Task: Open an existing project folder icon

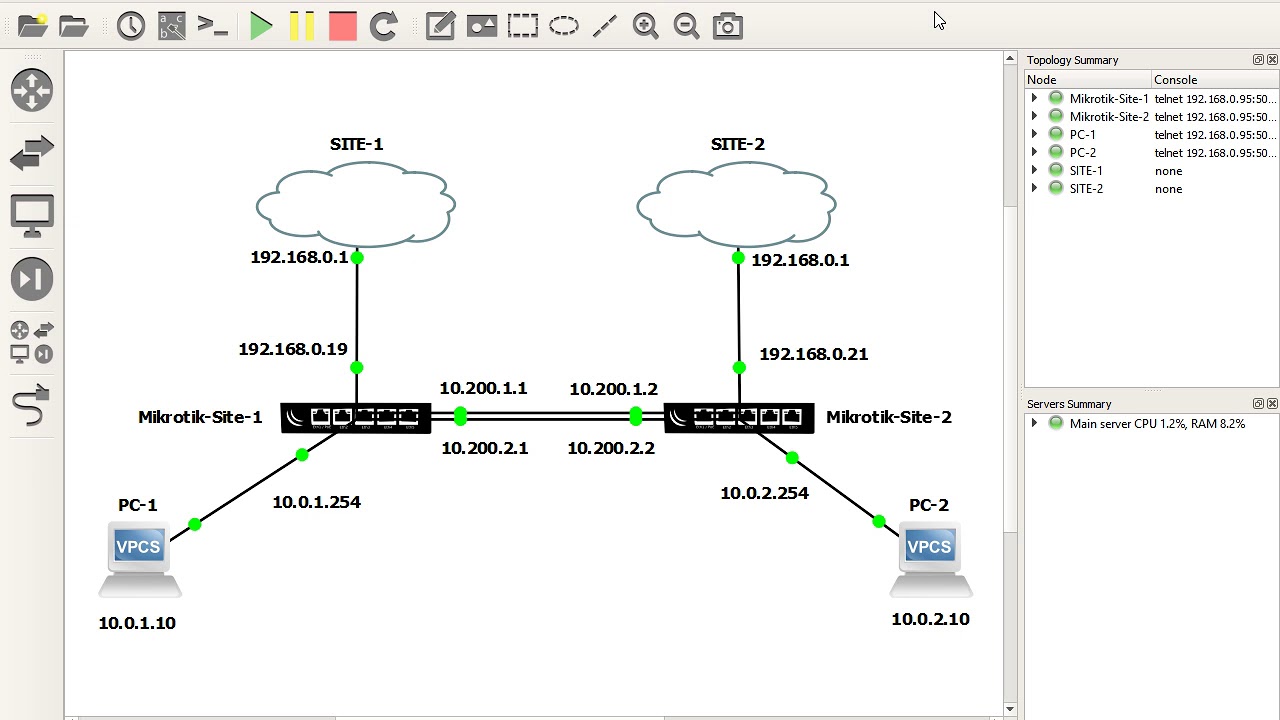Action: coord(73,26)
